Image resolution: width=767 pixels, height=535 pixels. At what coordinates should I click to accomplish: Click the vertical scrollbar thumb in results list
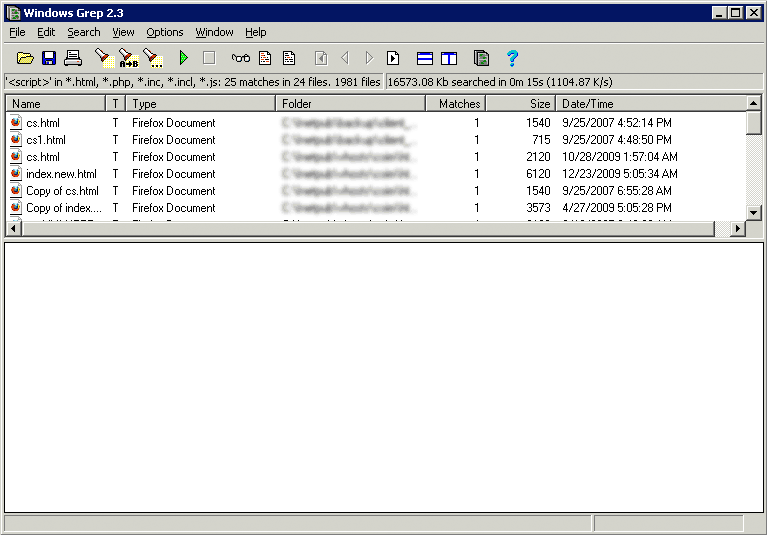click(753, 123)
